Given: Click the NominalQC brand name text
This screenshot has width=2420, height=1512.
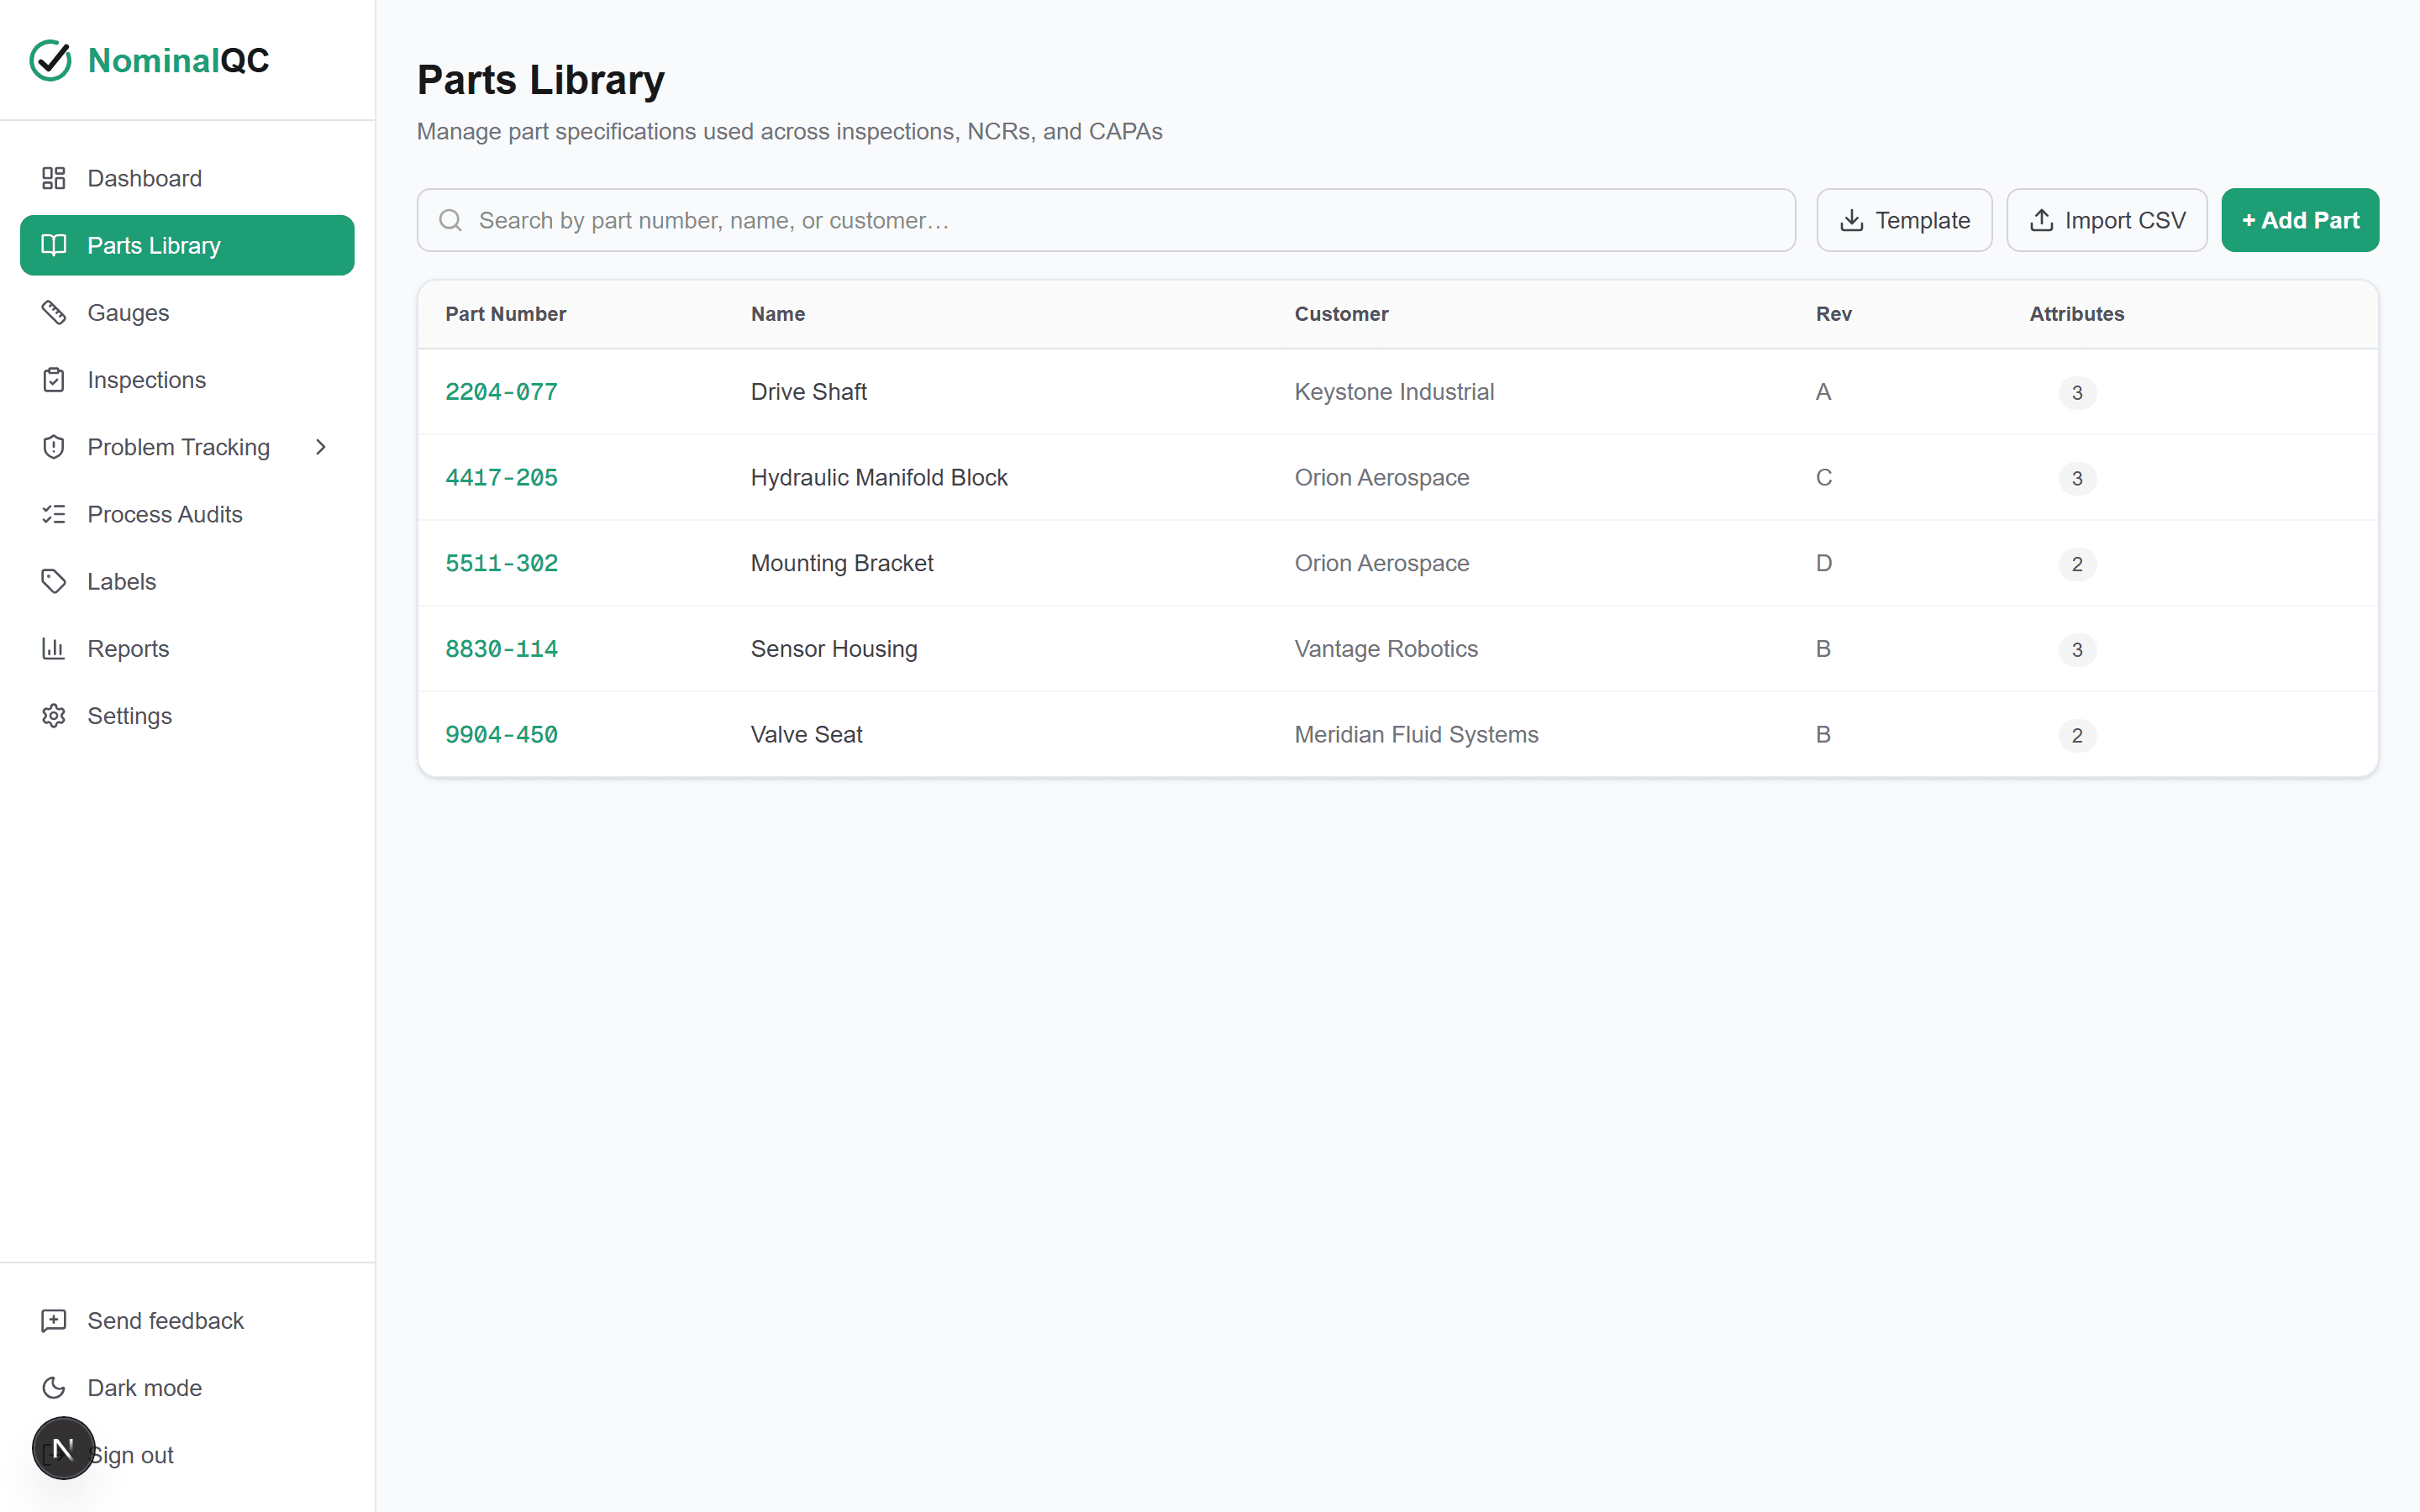Looking at the screenshot, I should coord(178,60).
